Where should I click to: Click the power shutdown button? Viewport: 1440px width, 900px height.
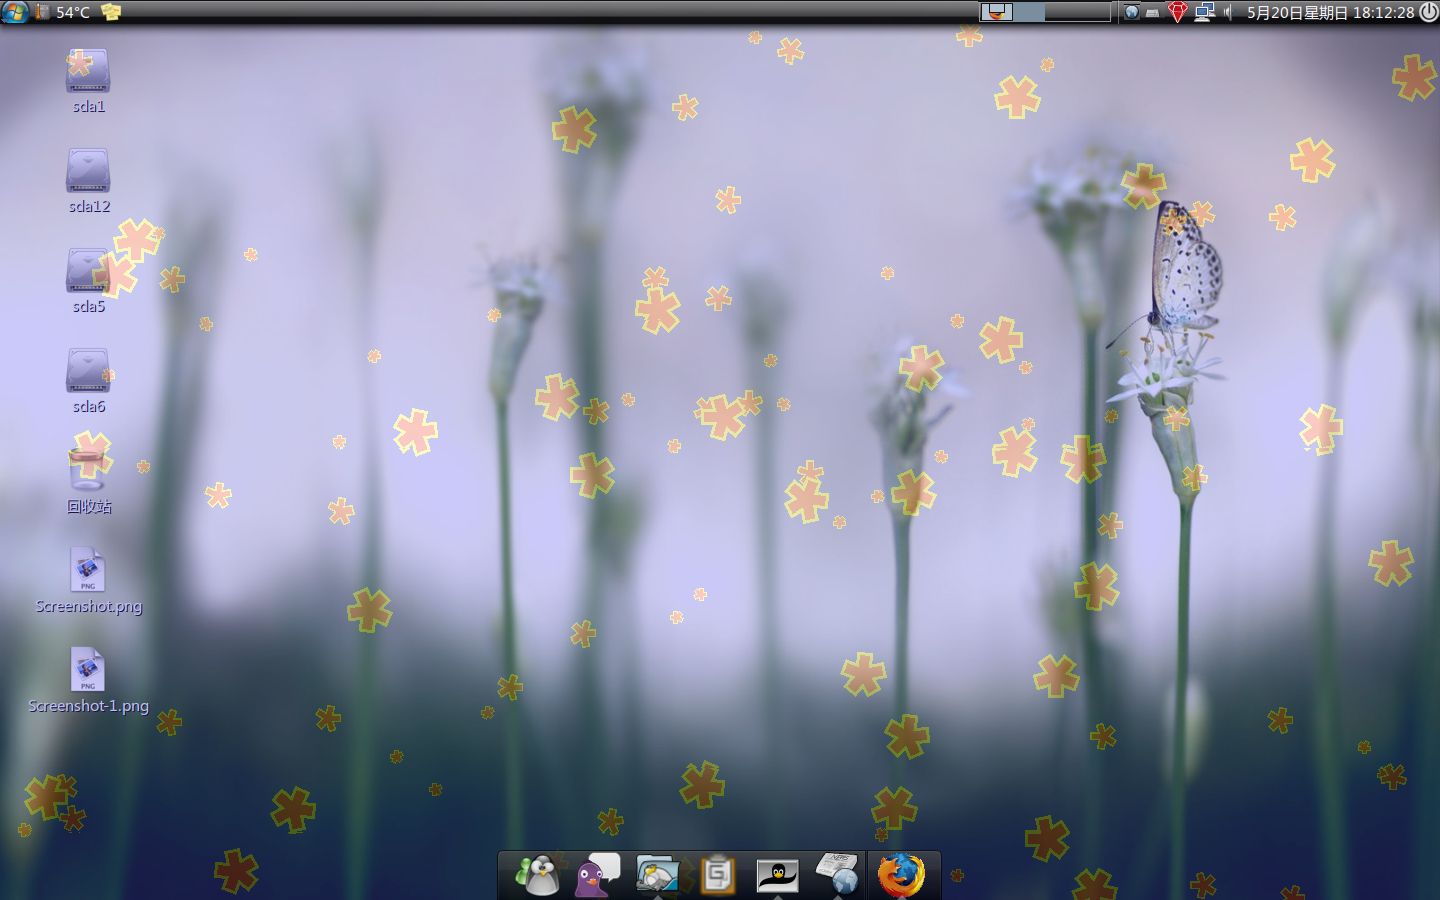(x=1429, y=12)
